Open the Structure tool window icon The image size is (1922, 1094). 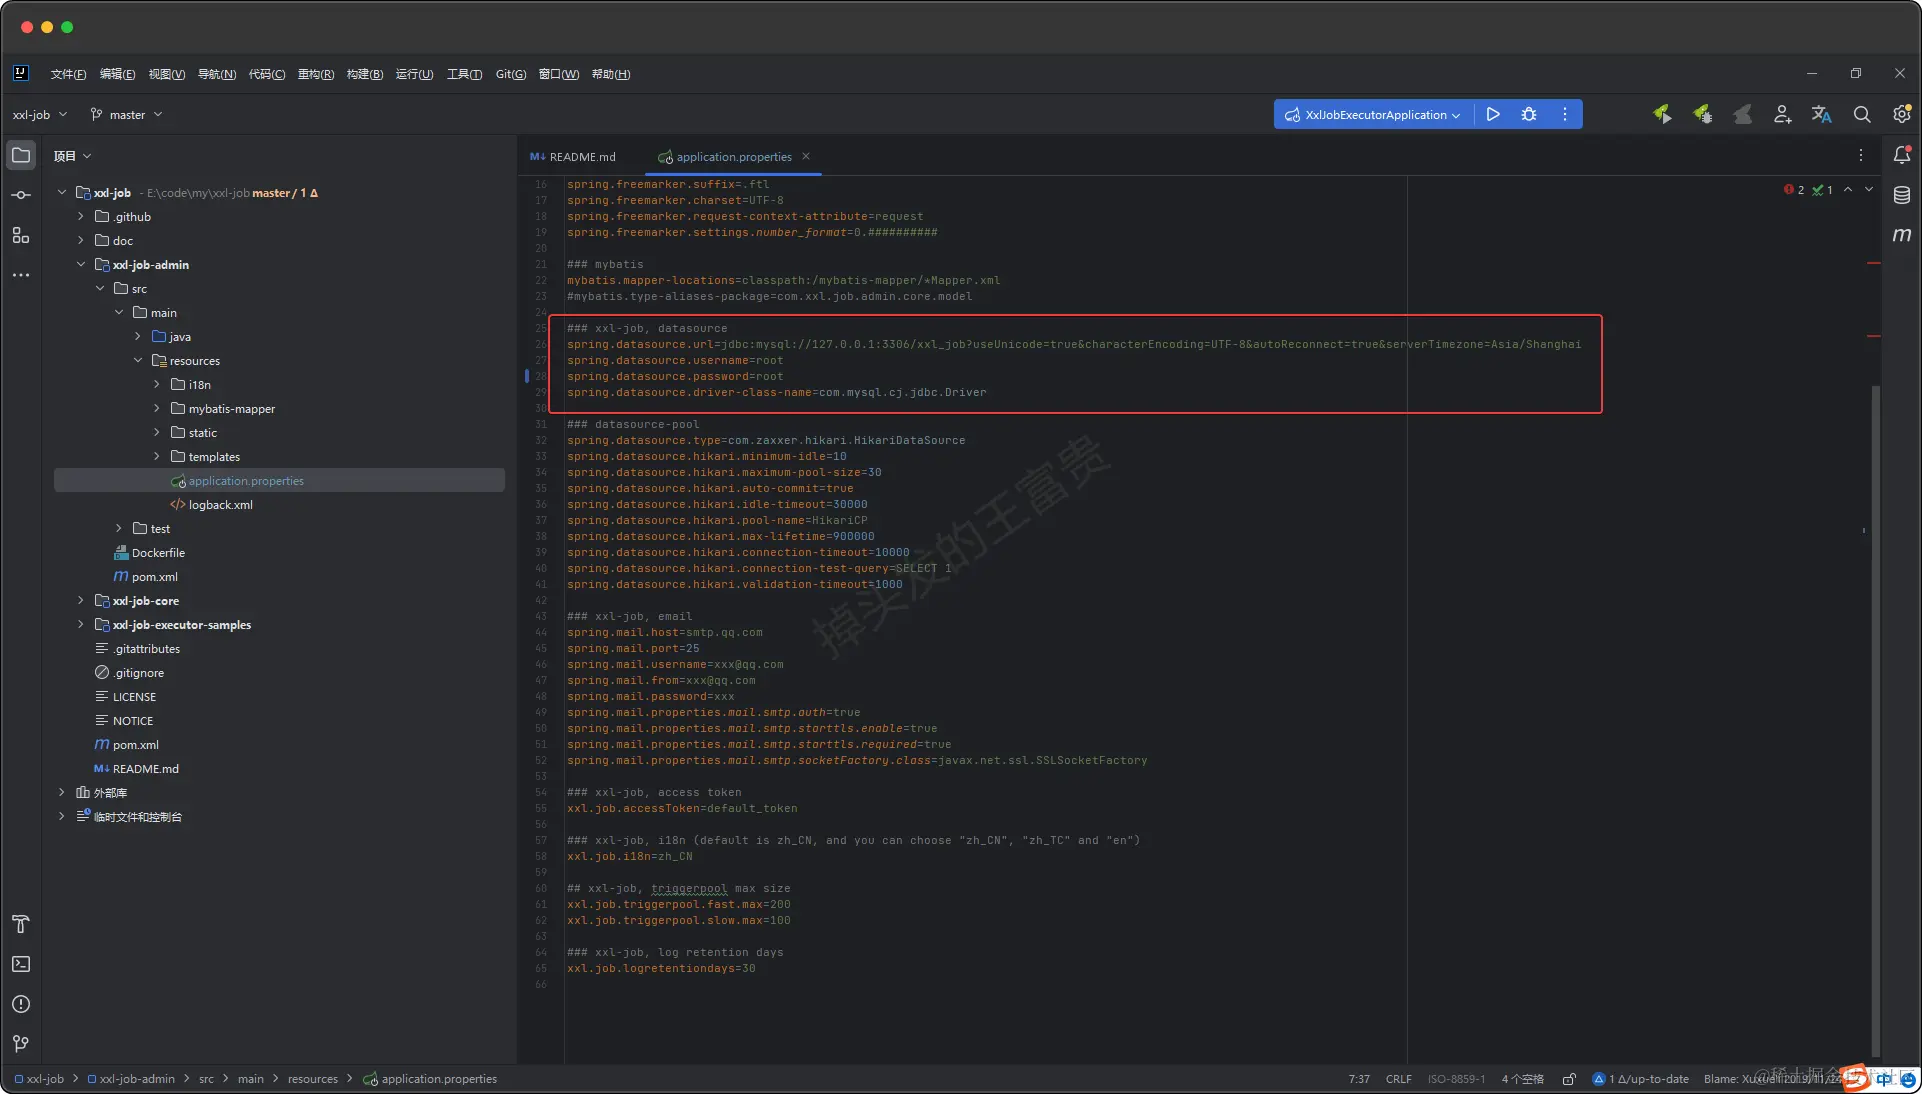pos(21,235)
